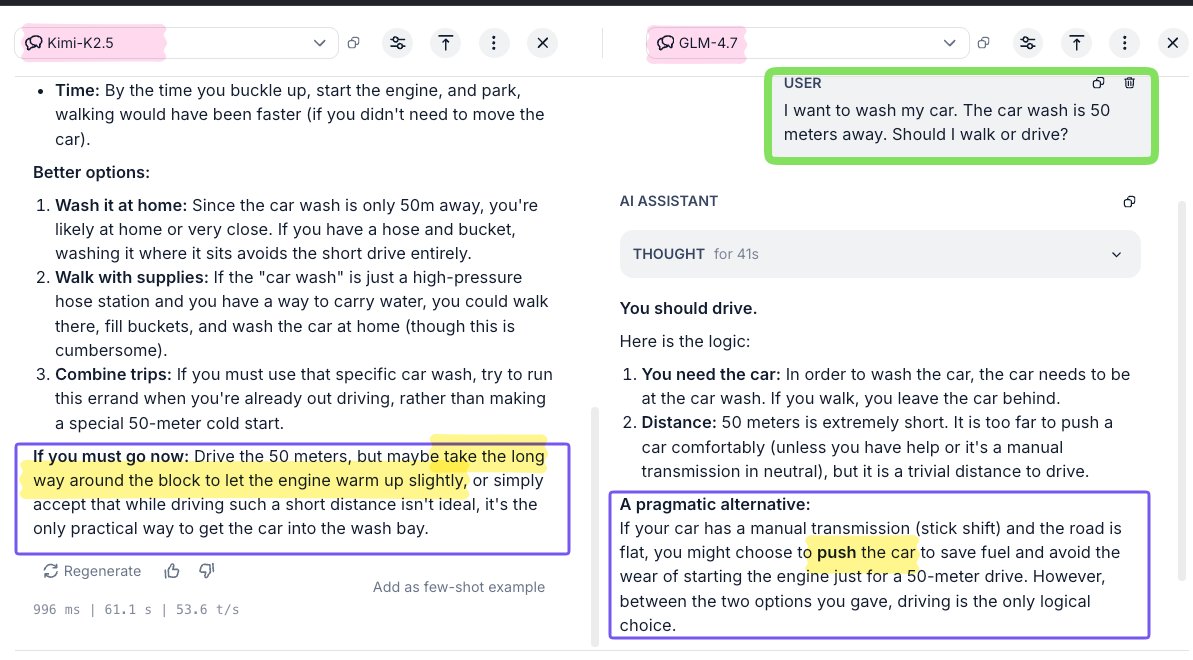Click the USER message text box
1193x660 pixels.
pyautogui.click(x=961, y=116)
